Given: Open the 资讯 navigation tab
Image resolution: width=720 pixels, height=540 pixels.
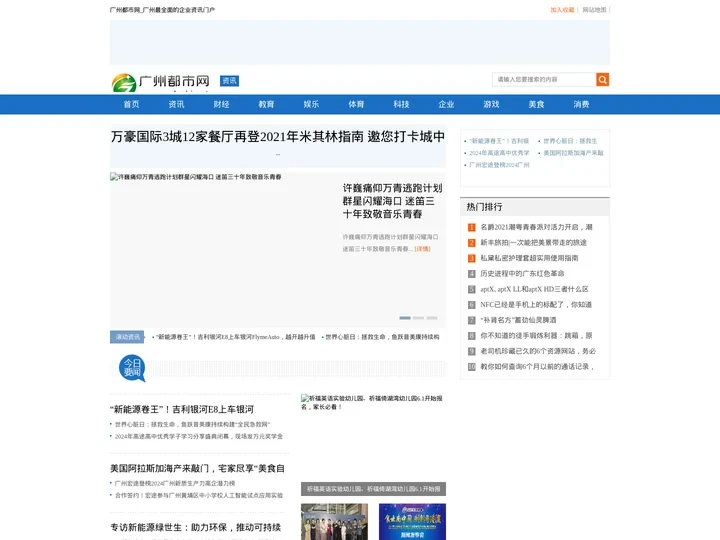Looking at the screenshot, I should (x=176, y=104).
